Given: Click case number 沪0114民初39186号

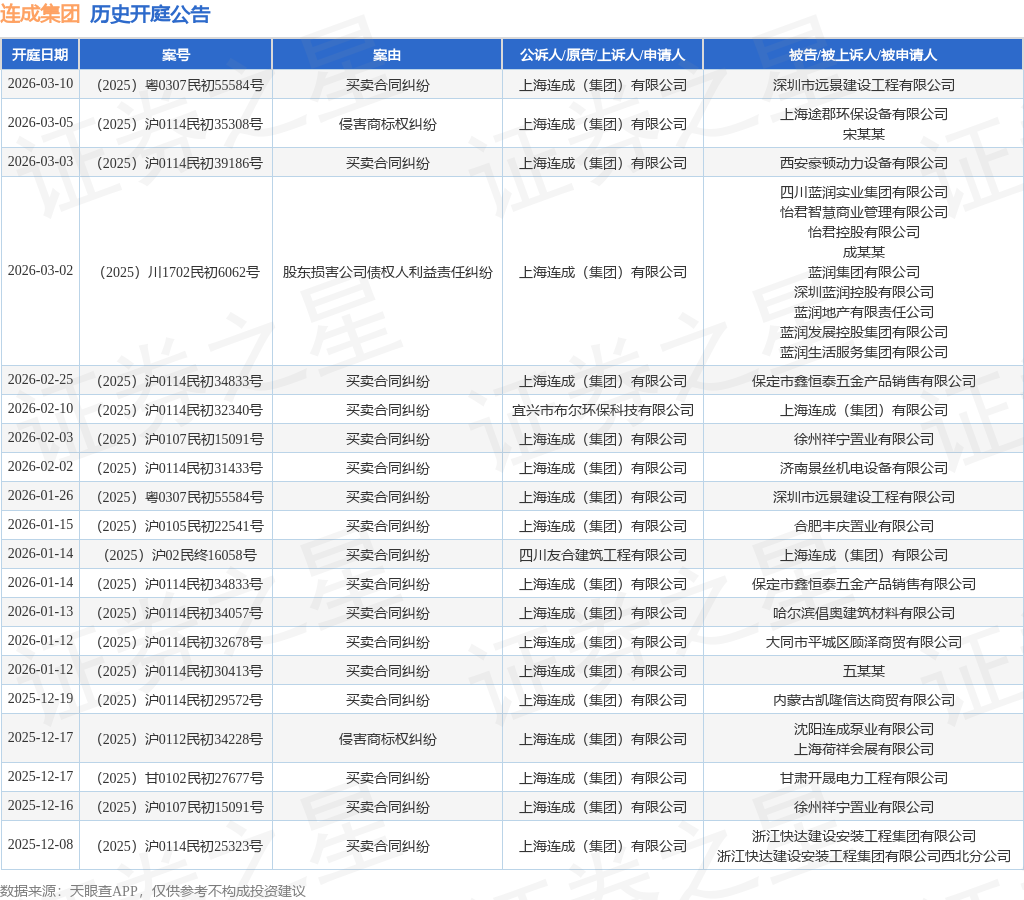Looking at the screenshot, I should 180,163.
